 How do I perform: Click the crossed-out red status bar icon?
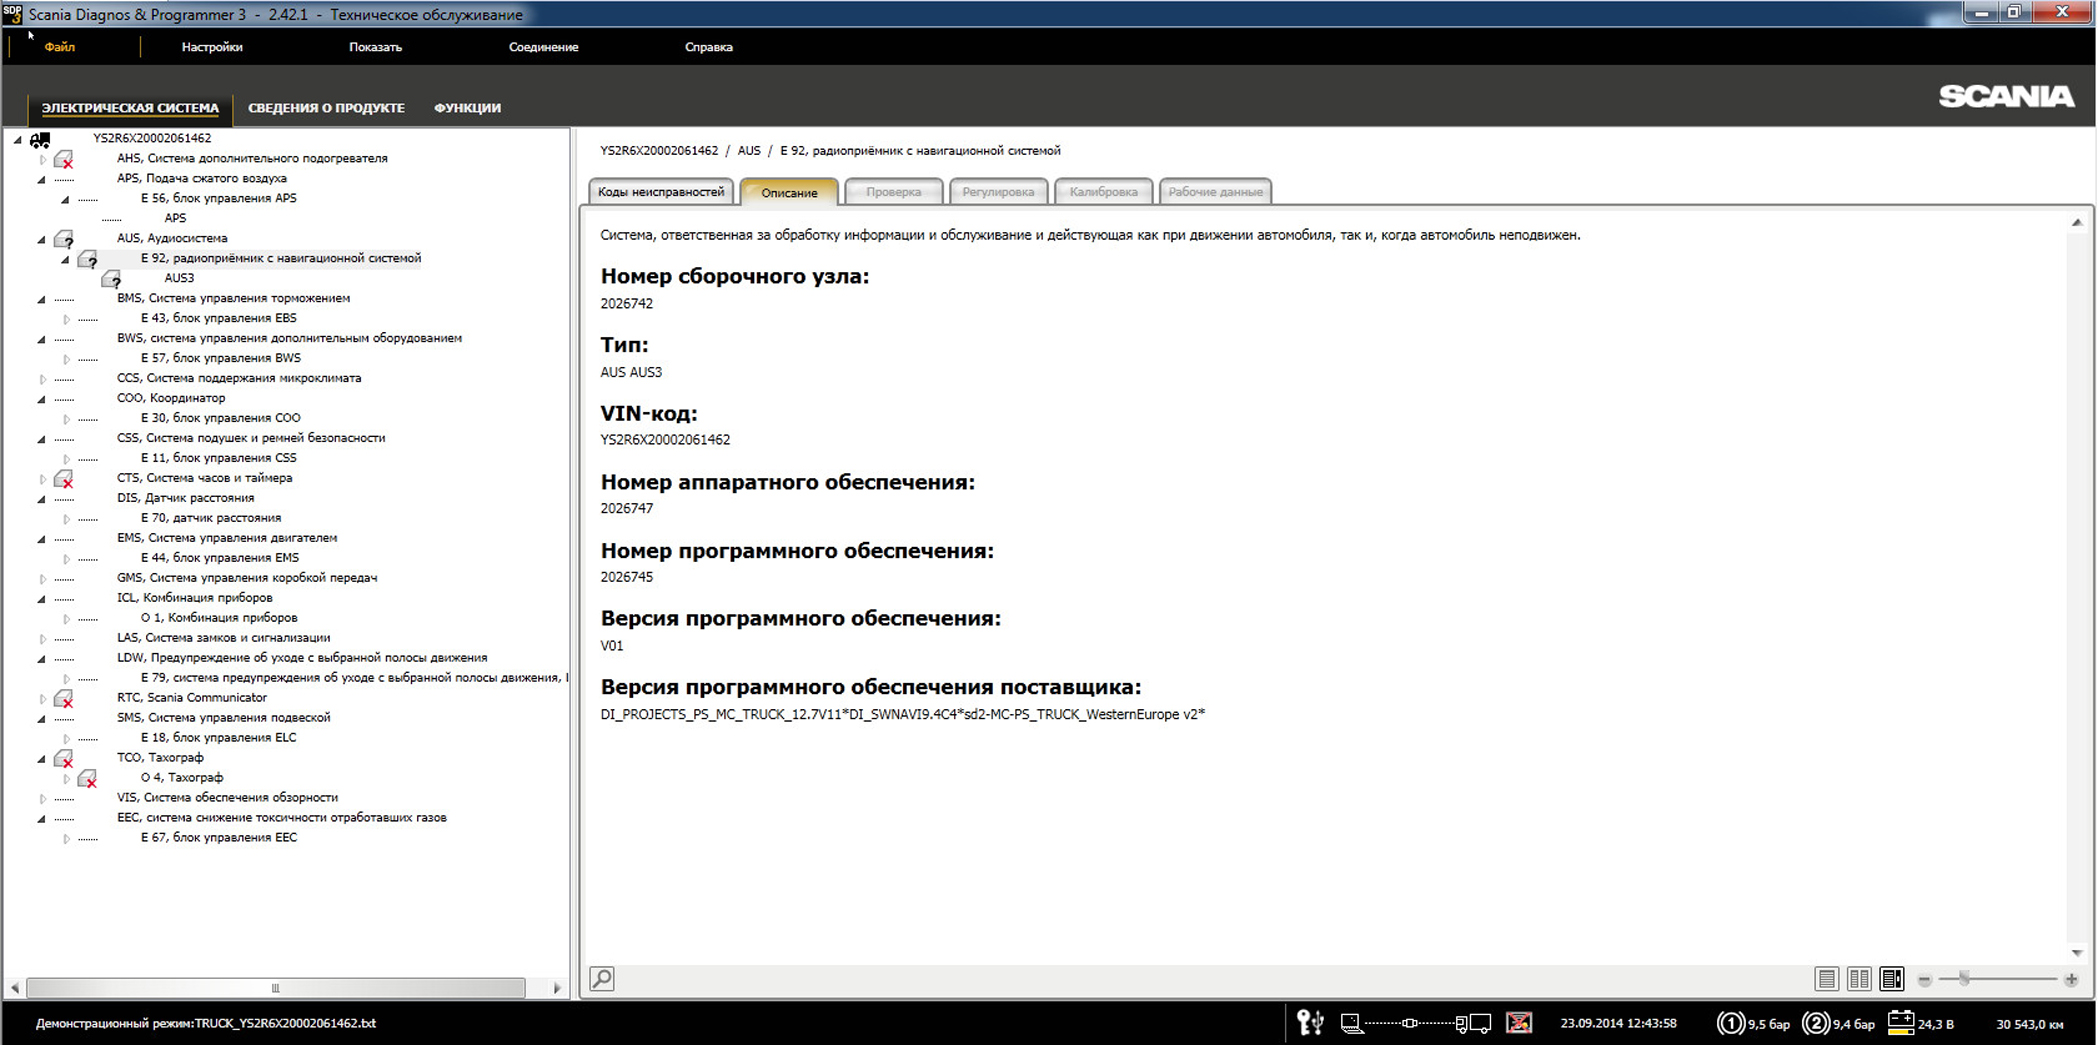point(1519,1022)
